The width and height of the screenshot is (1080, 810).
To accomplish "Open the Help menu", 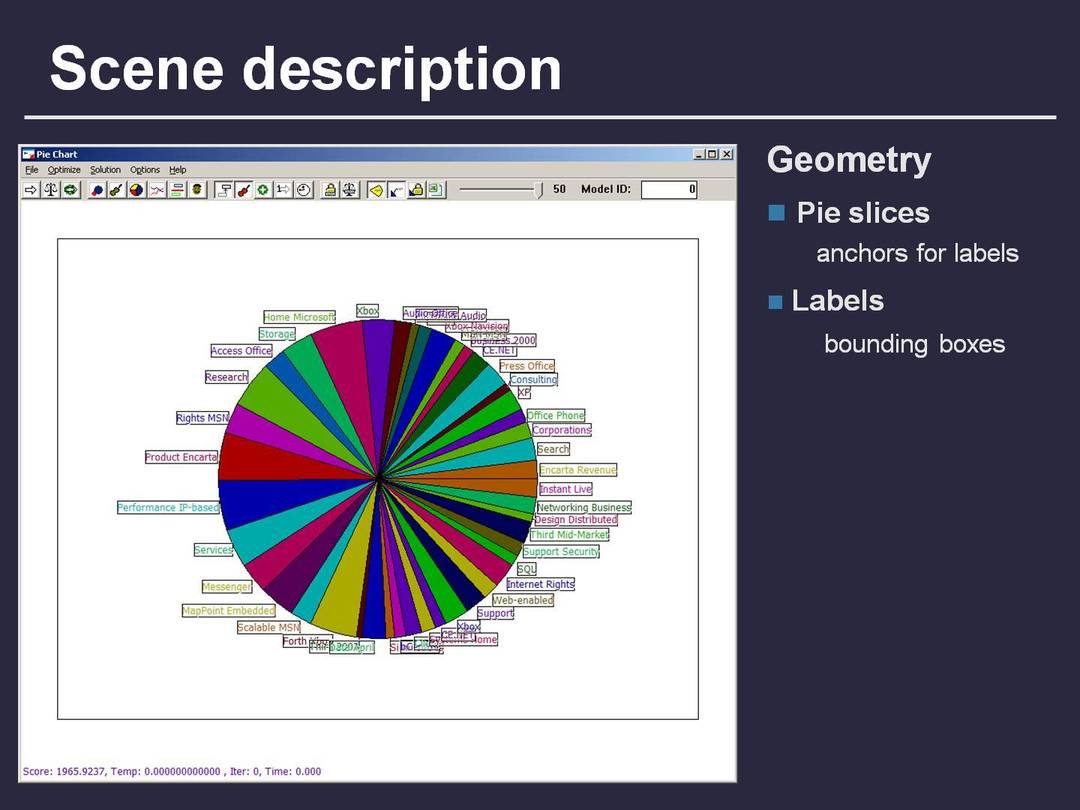I will (x=178, y=169).
